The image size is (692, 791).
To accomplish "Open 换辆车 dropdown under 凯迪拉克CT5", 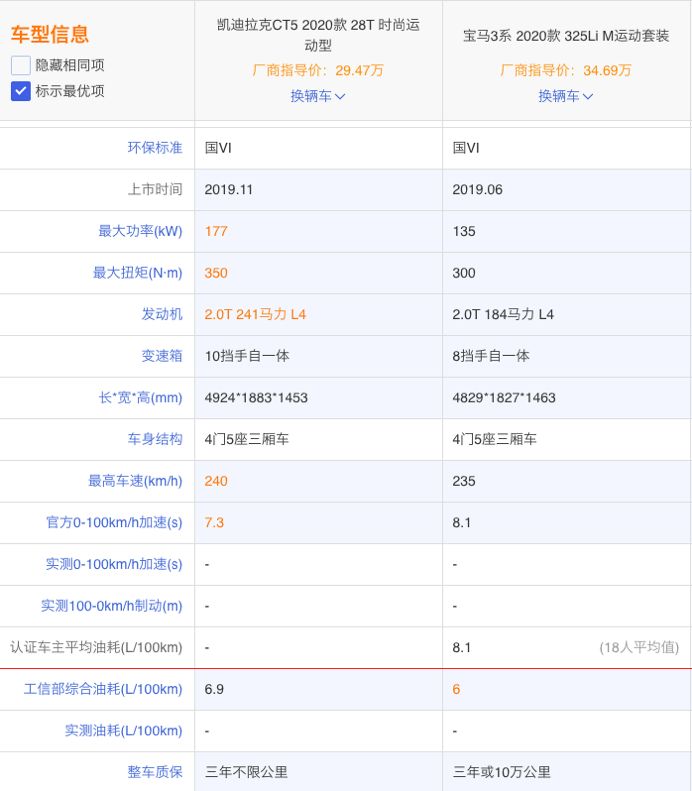I will (318, 96).
